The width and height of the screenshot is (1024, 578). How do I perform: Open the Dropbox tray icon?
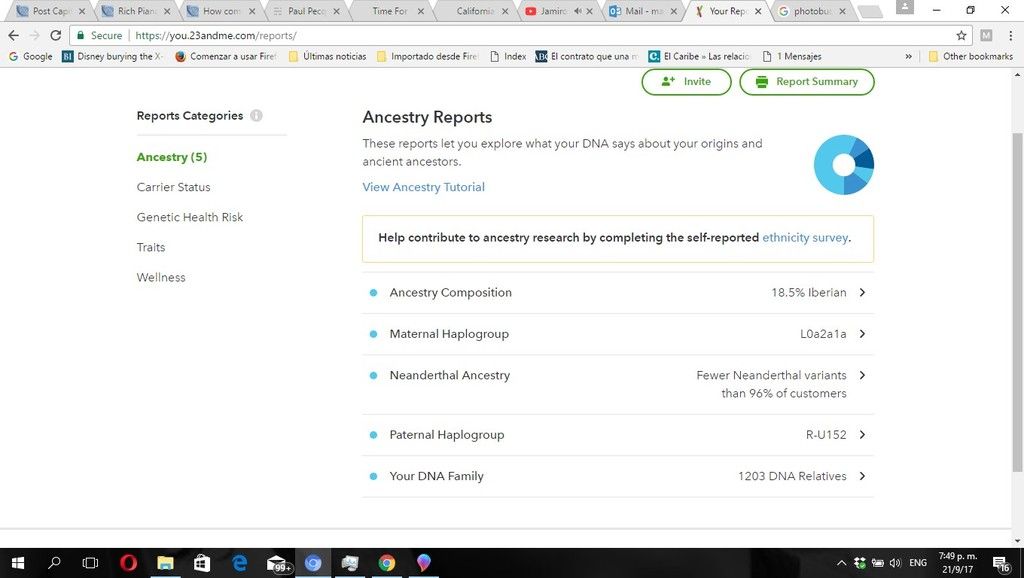[860, 562]
